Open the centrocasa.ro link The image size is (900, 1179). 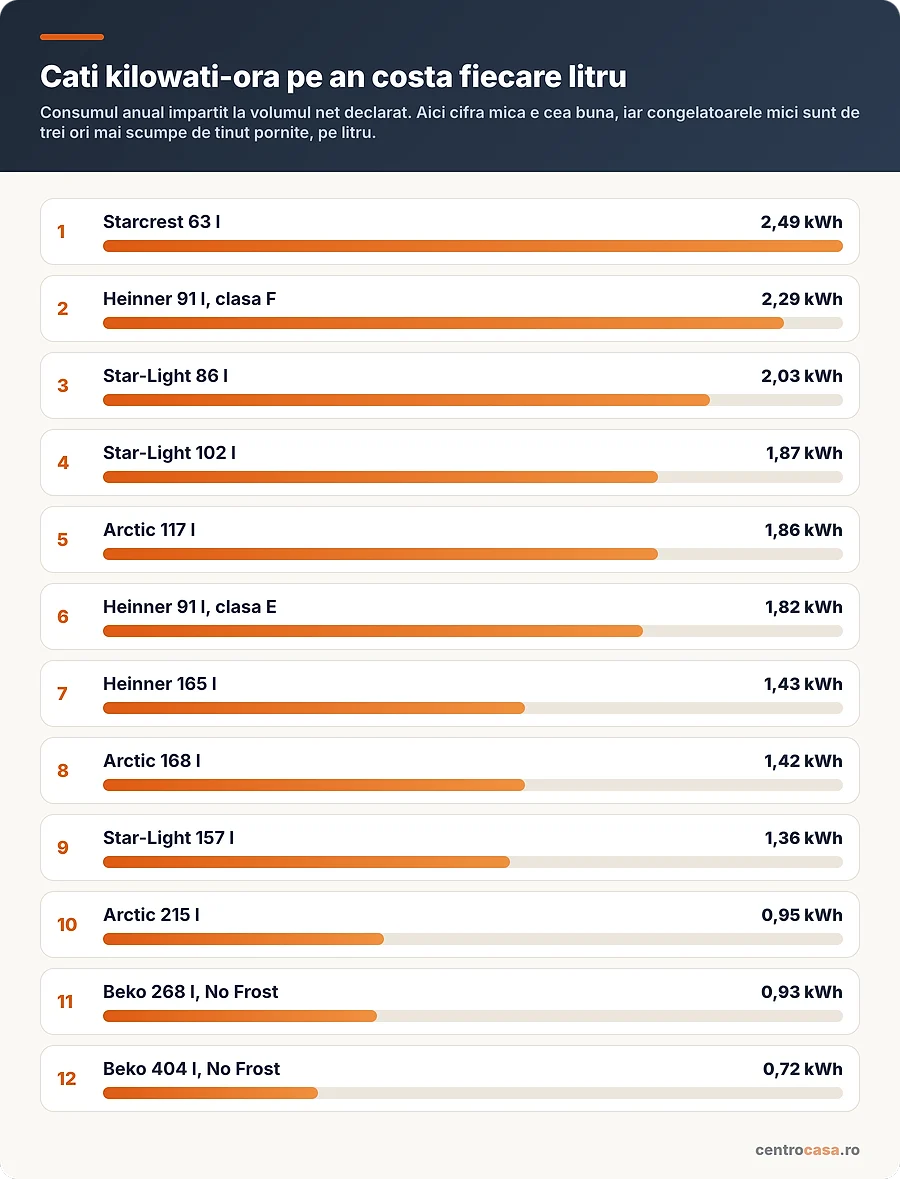pyautogui.click(x=807, y=1150)
